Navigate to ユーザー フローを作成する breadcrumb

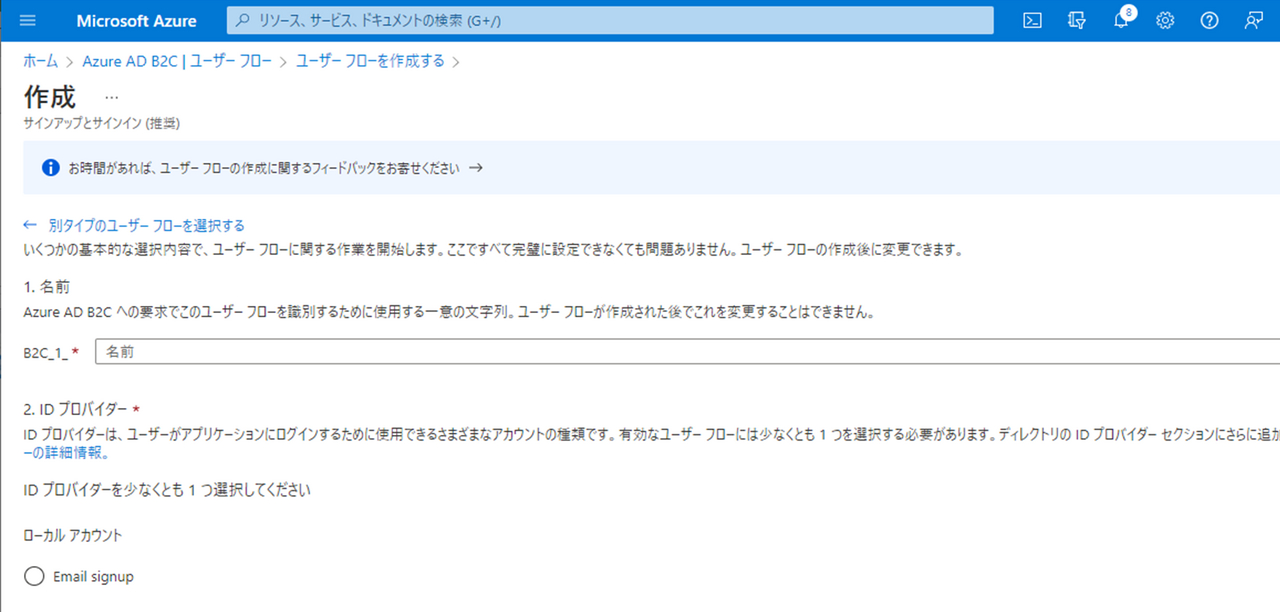tap(370, 61)
